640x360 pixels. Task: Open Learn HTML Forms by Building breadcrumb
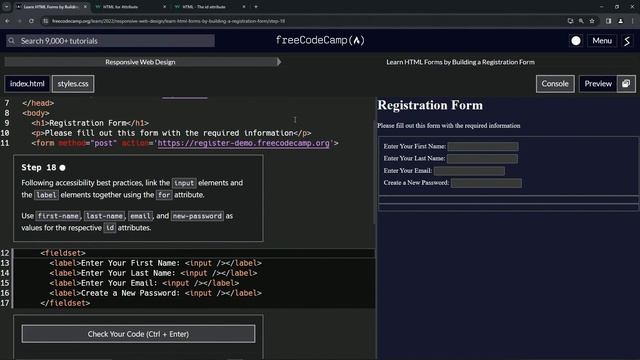click(460, 62)
